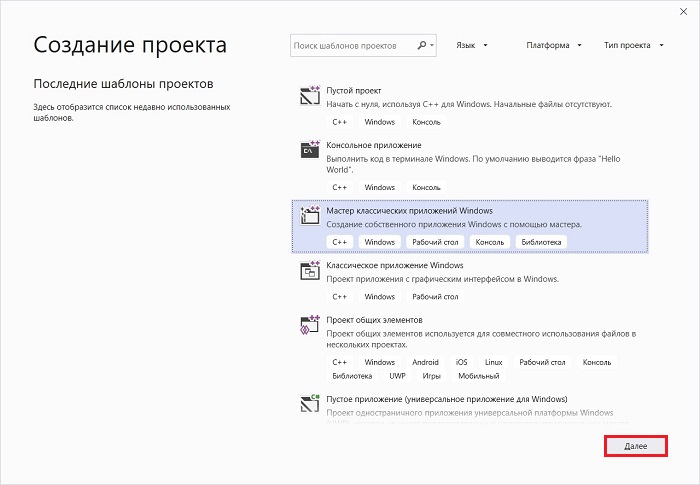Screen dimensions: 700x485
Task: Click the Классическое приложение Windows template icon
Action: (x=310, y=270)
